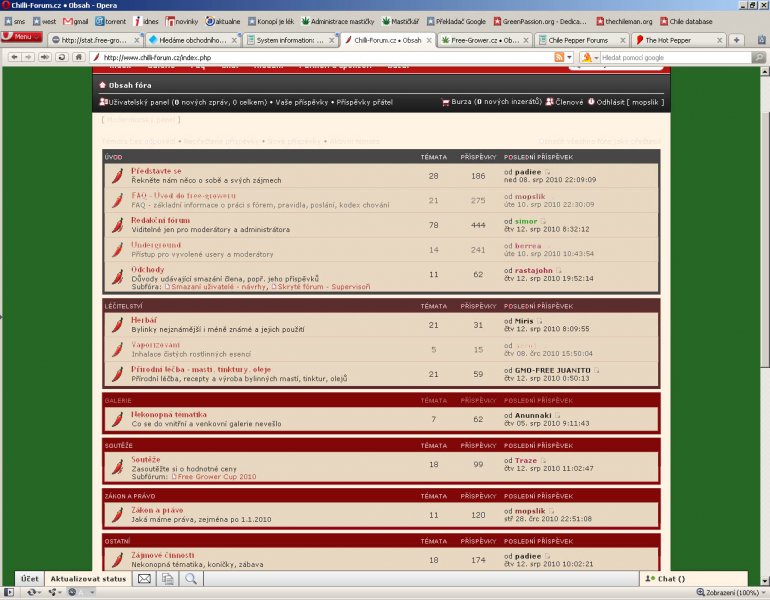Click the envelope mail icon in bottom bar
770x600 pixels.
(x=144, y=579)
